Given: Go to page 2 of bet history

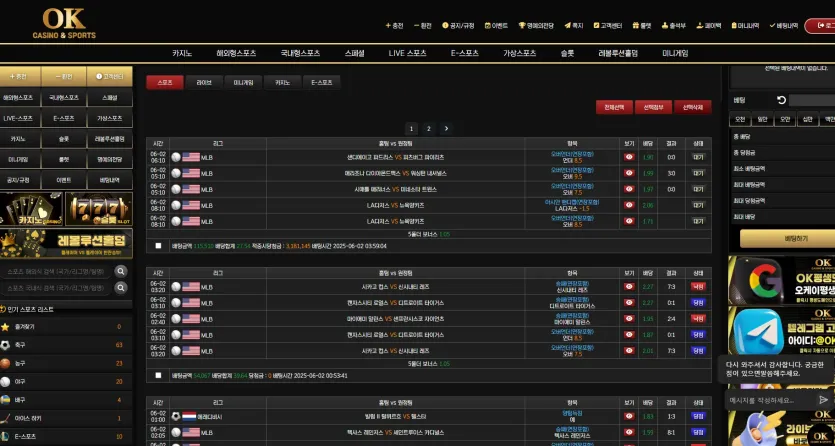Looking at the screenshot, I should pyautogui.click(x=429, y=128).
